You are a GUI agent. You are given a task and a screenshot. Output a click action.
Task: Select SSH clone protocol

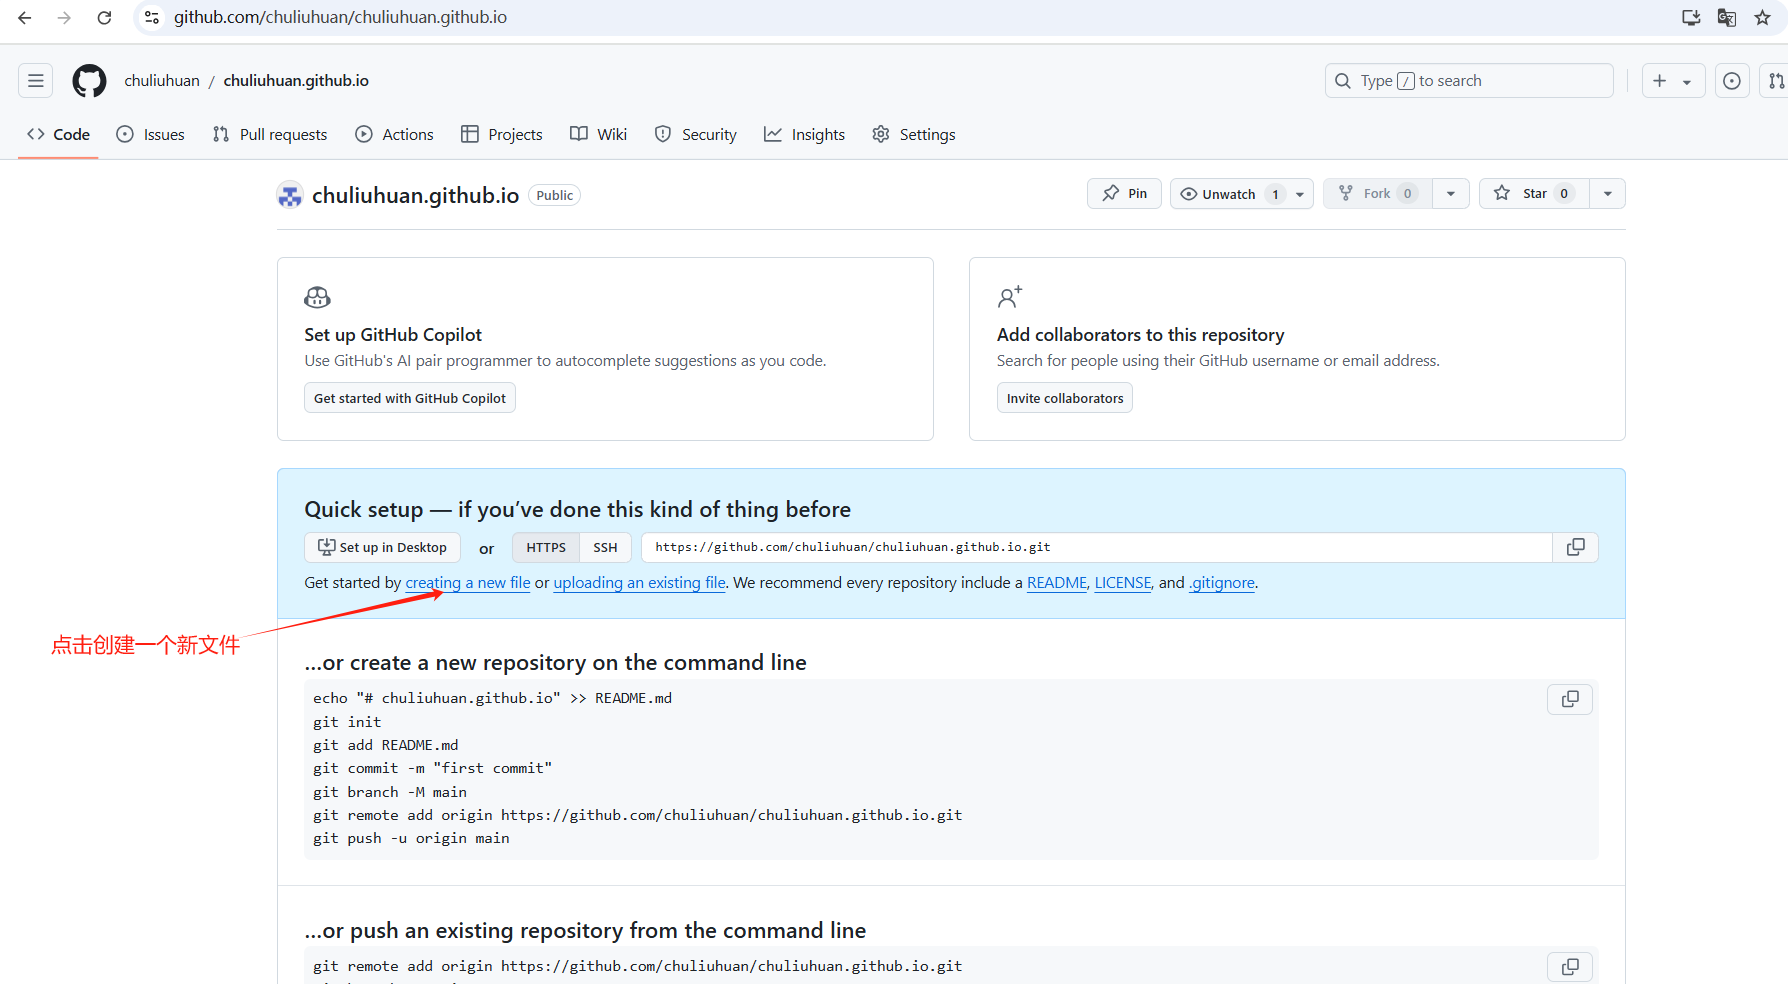[x=605, y=547]
